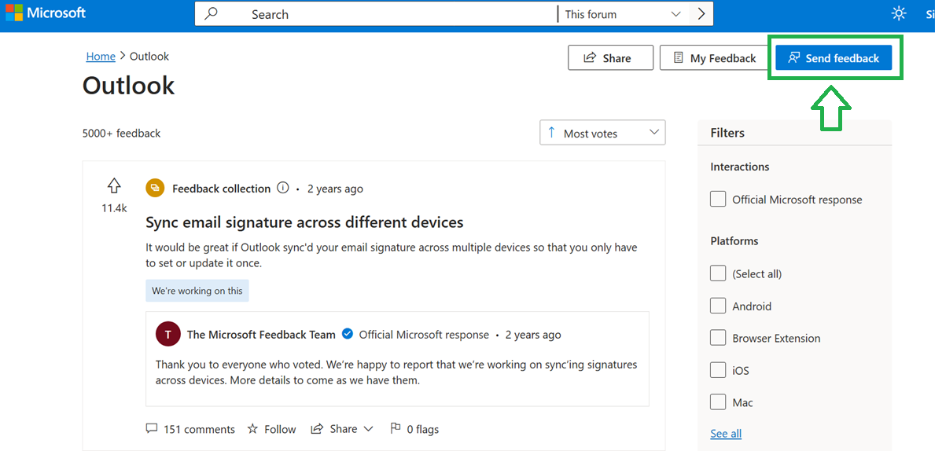Click the Microsoft logo icon
The image size is (936, 451).
point(14,13)
